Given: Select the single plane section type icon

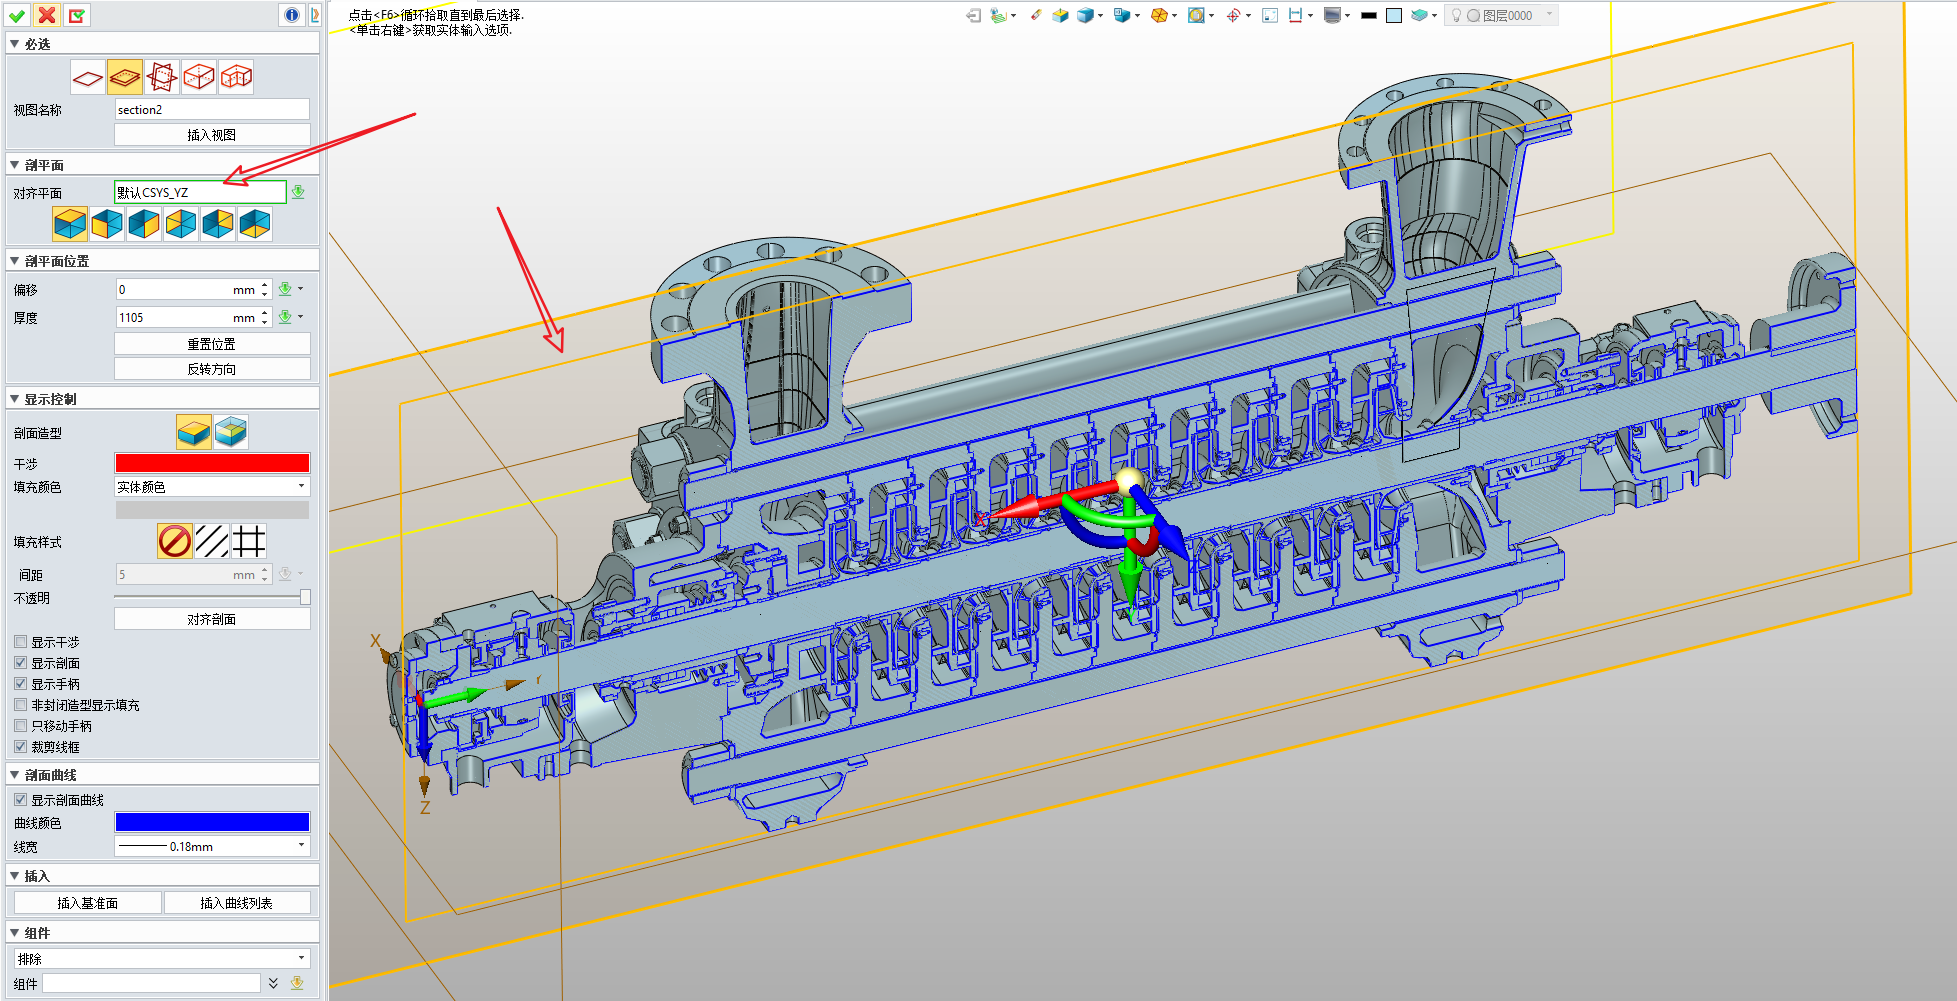Looking at the screenshot, I should click(88, 77).
